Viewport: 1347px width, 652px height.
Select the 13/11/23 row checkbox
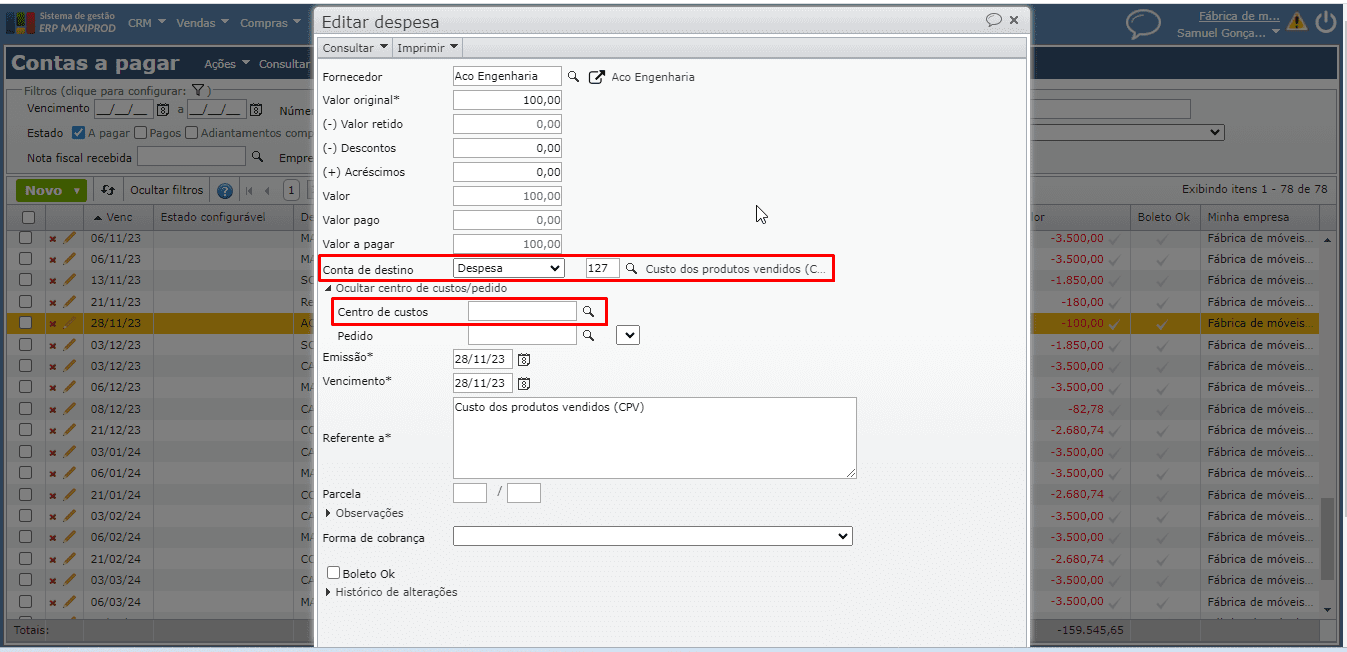coord(26,280)
